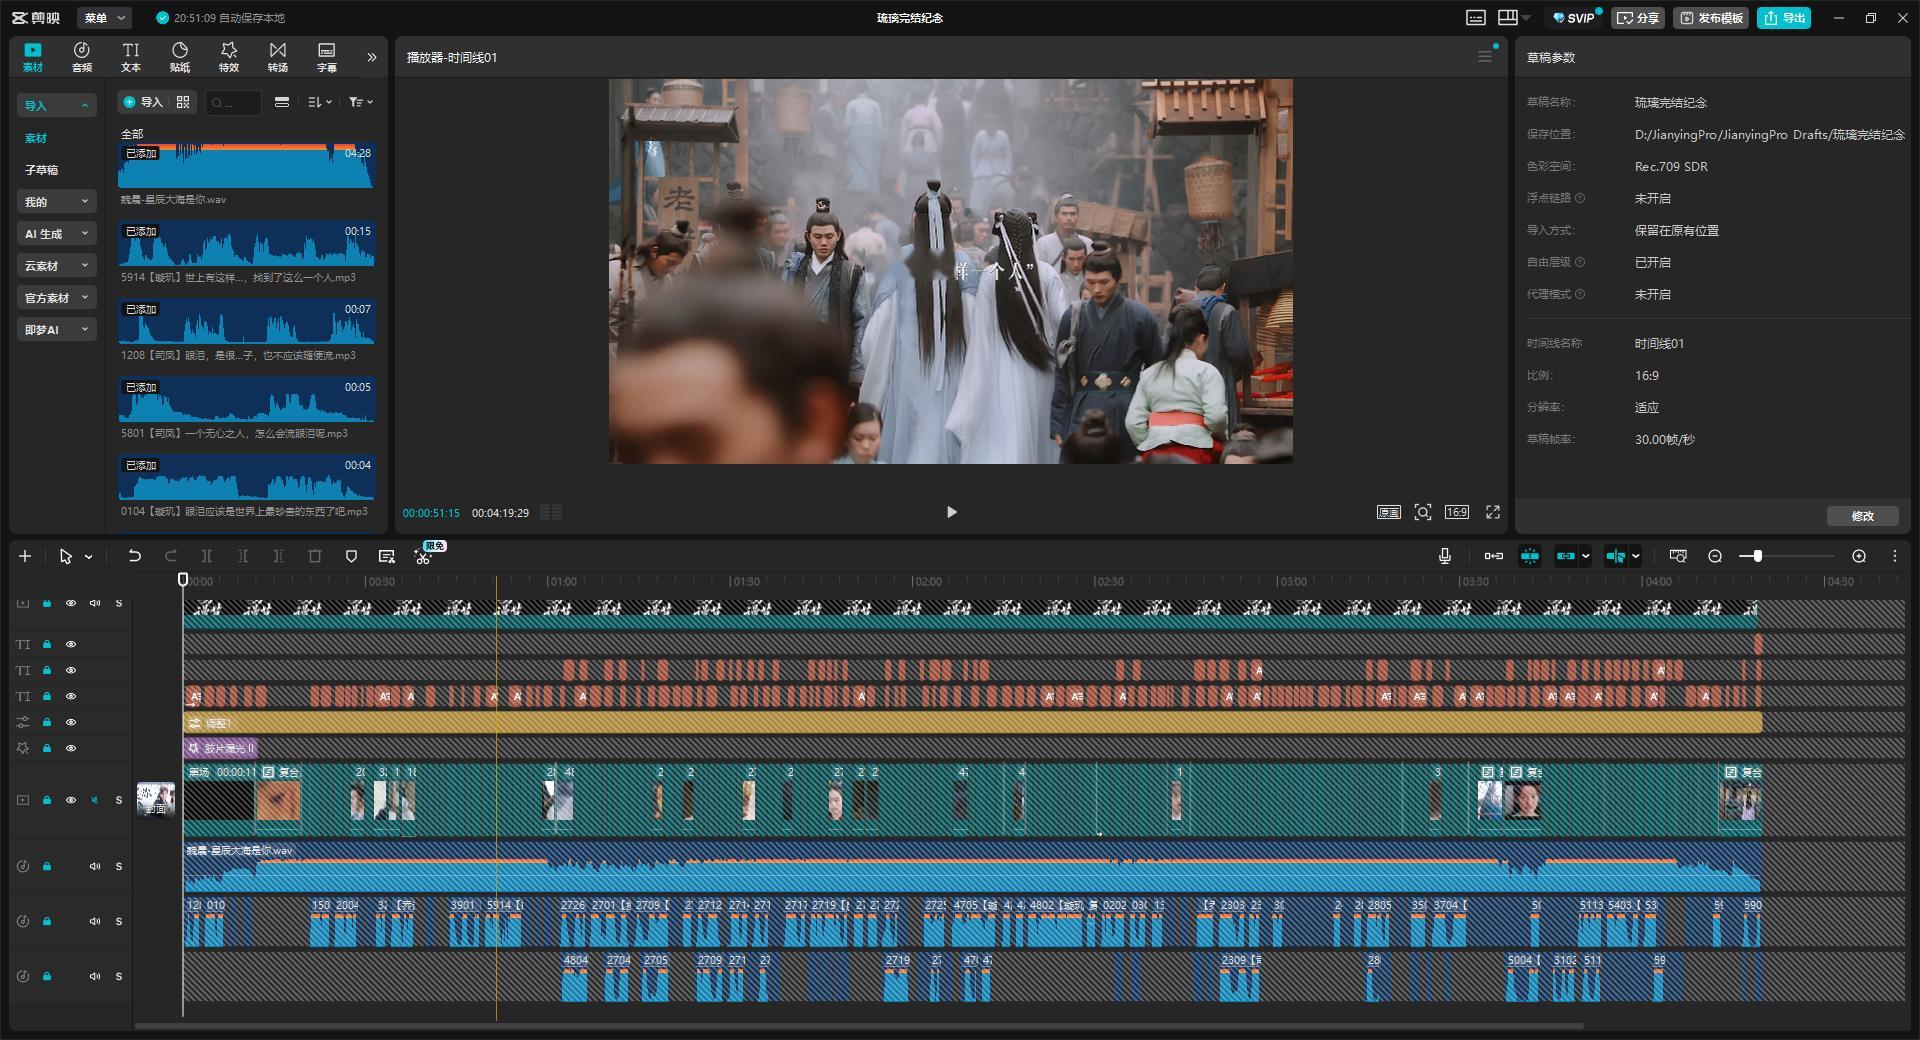
Task: Add a marker with the shield marker icon
Action: pyautogui.click(x=351, y=556)
